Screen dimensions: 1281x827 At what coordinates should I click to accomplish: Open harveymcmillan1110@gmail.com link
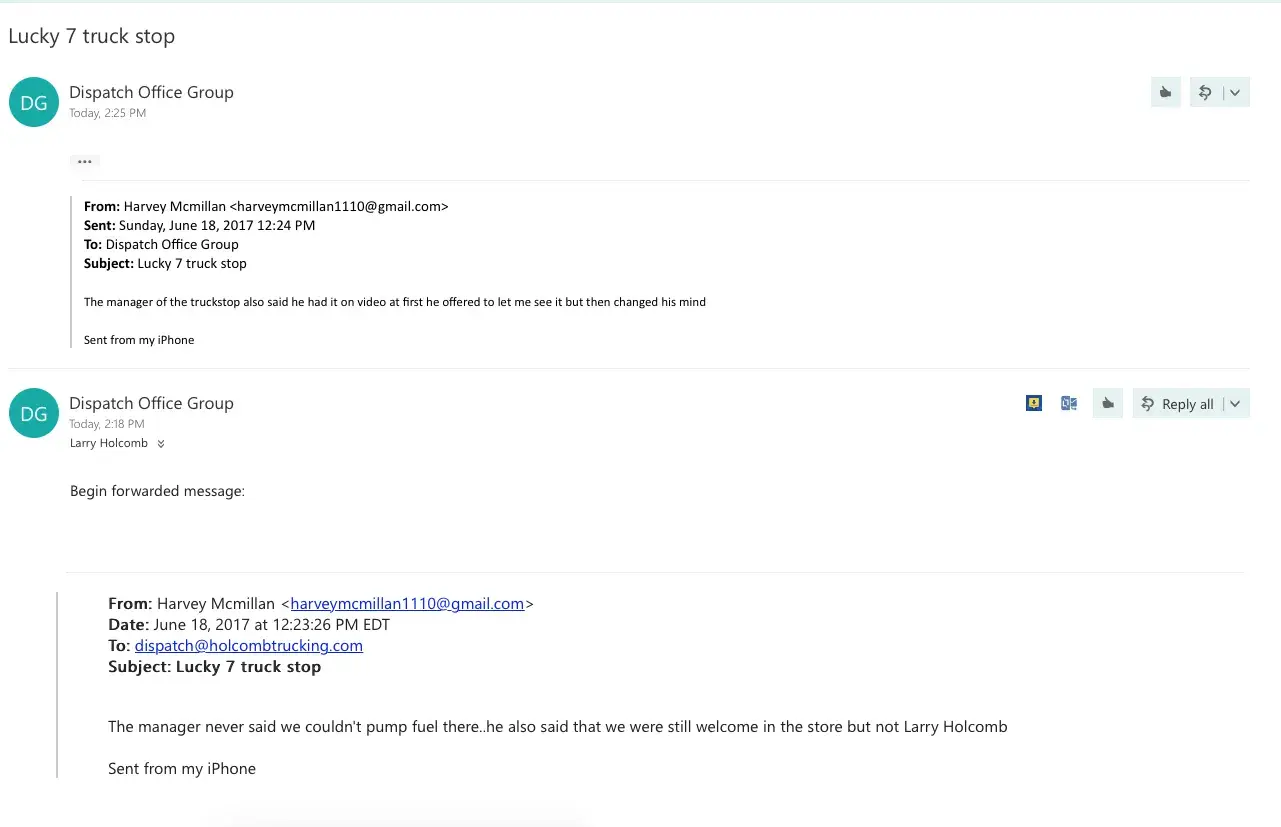pyautogui.click(x=407, y=603)
